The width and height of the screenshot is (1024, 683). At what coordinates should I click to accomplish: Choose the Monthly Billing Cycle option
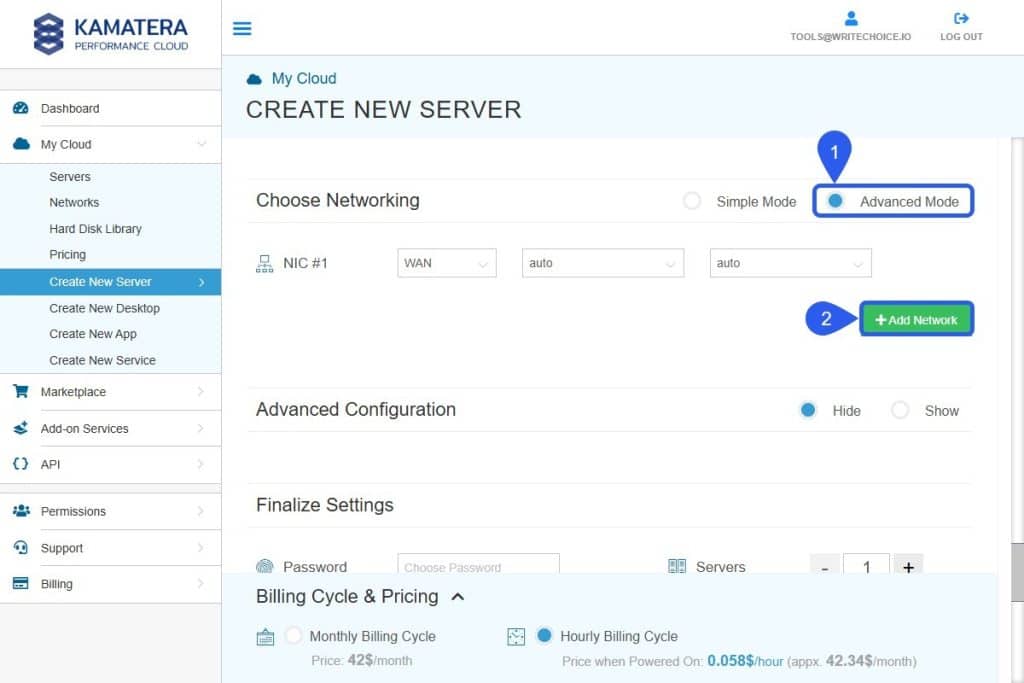pyautogui.click(x=294, y=636)
